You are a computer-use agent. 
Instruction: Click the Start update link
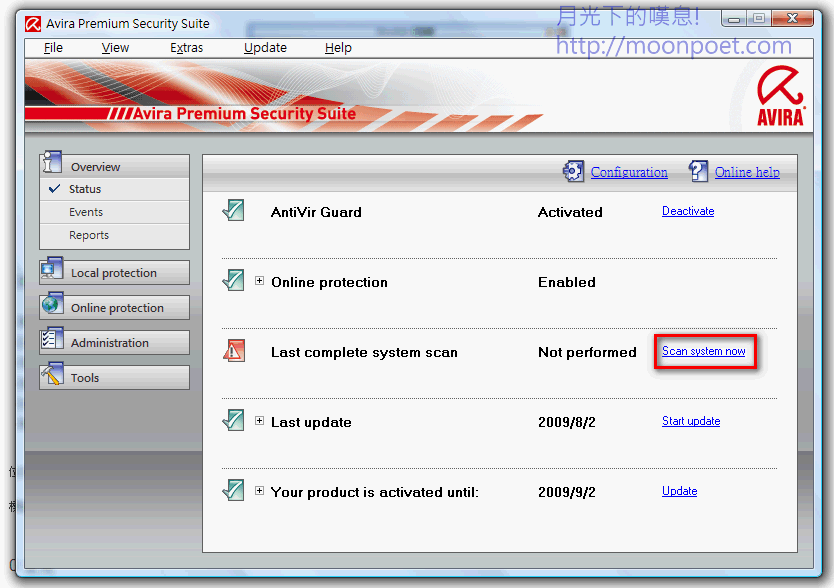[x=691, y=421]
